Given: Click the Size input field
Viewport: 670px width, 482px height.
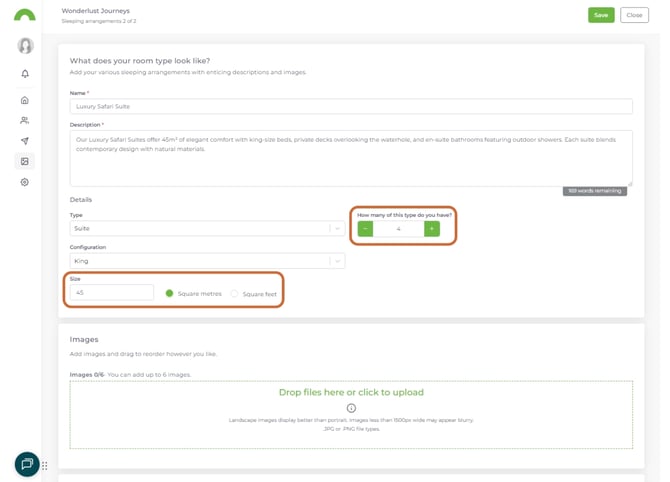Looking at the screenshot, I should pyautogui.click(x=112, y=293).
